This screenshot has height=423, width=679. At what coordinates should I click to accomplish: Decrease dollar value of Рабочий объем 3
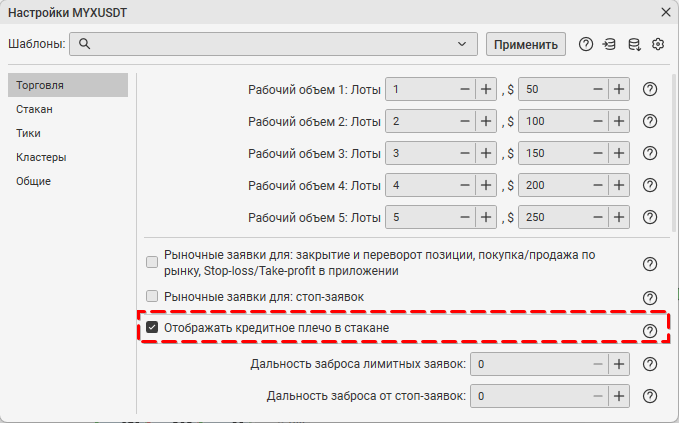(598, 153)
